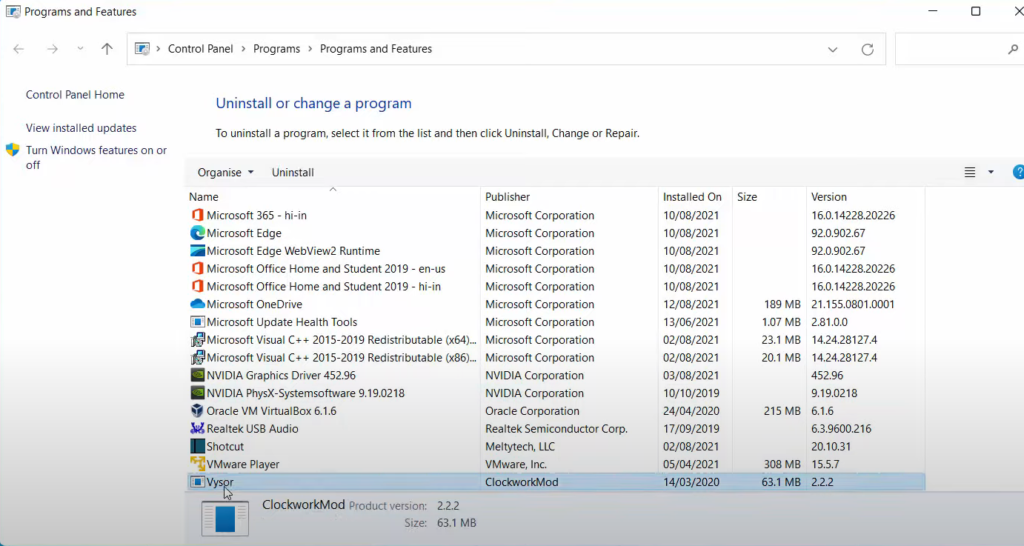Click the Uninstall button in toolbar
Viewport: 1024px width, 546px height.
coord(293,172)
